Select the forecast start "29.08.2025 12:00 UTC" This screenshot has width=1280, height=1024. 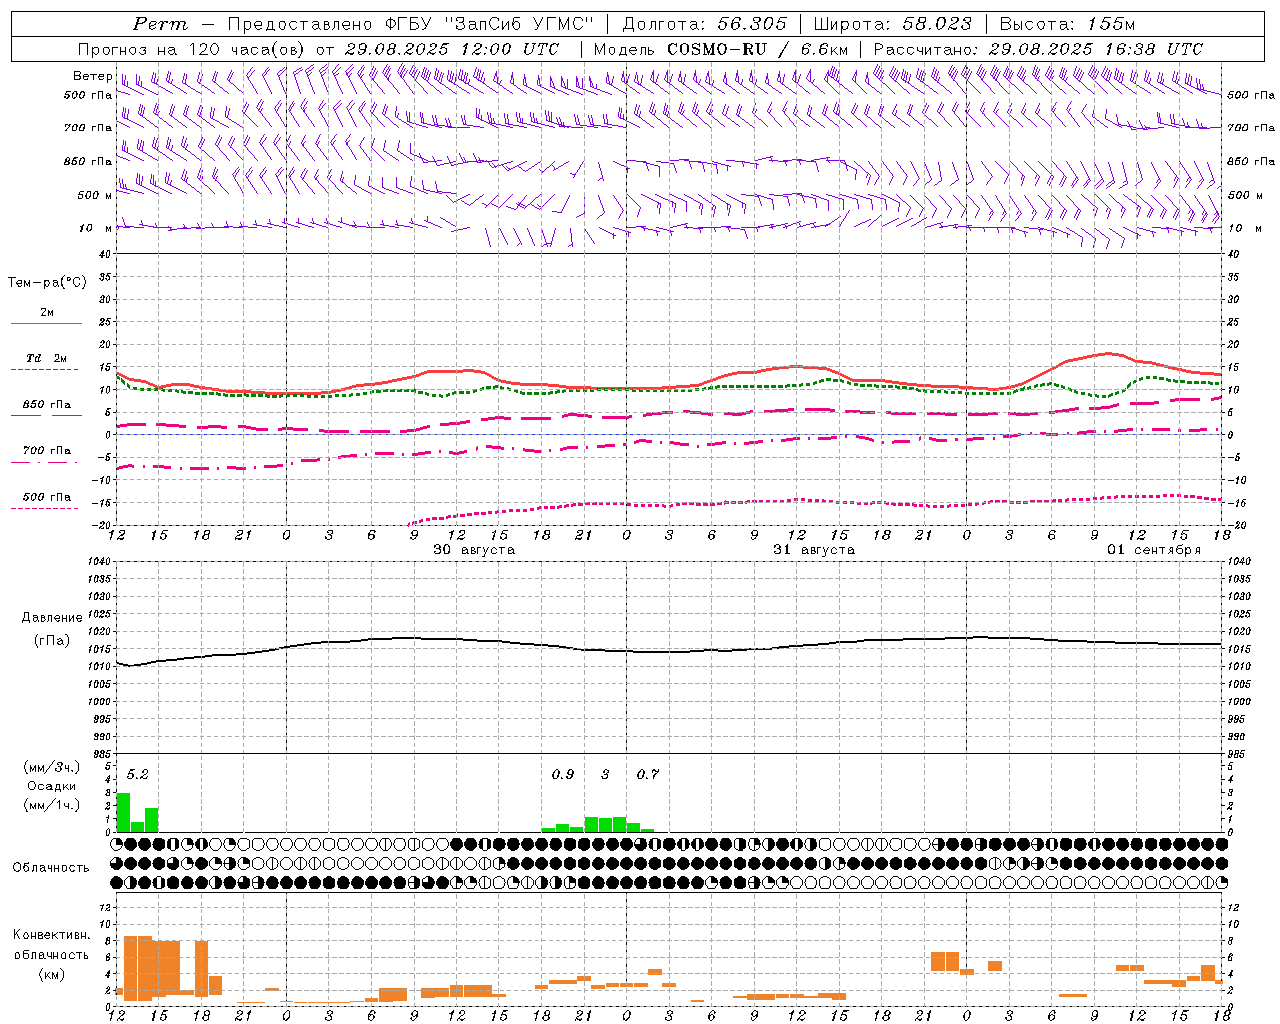[x=452, y=49]
